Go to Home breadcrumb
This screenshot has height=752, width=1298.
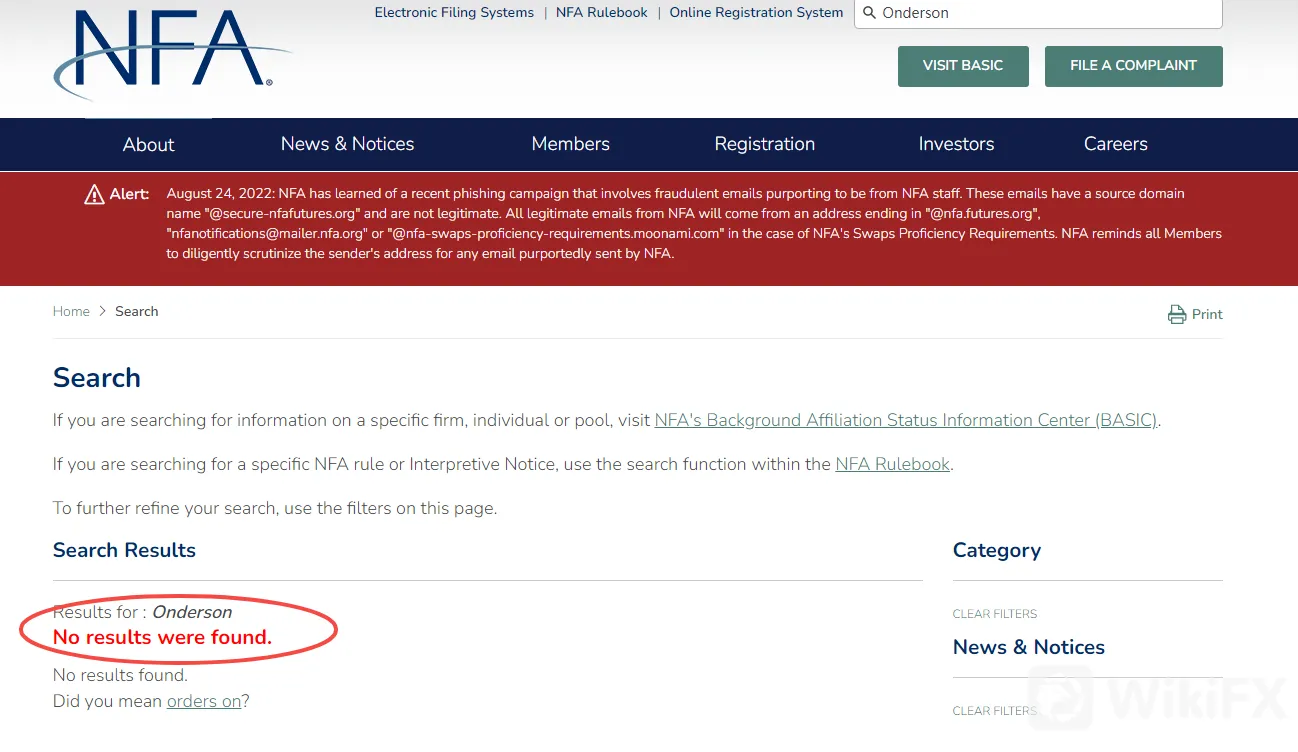(x=71, y=312)
